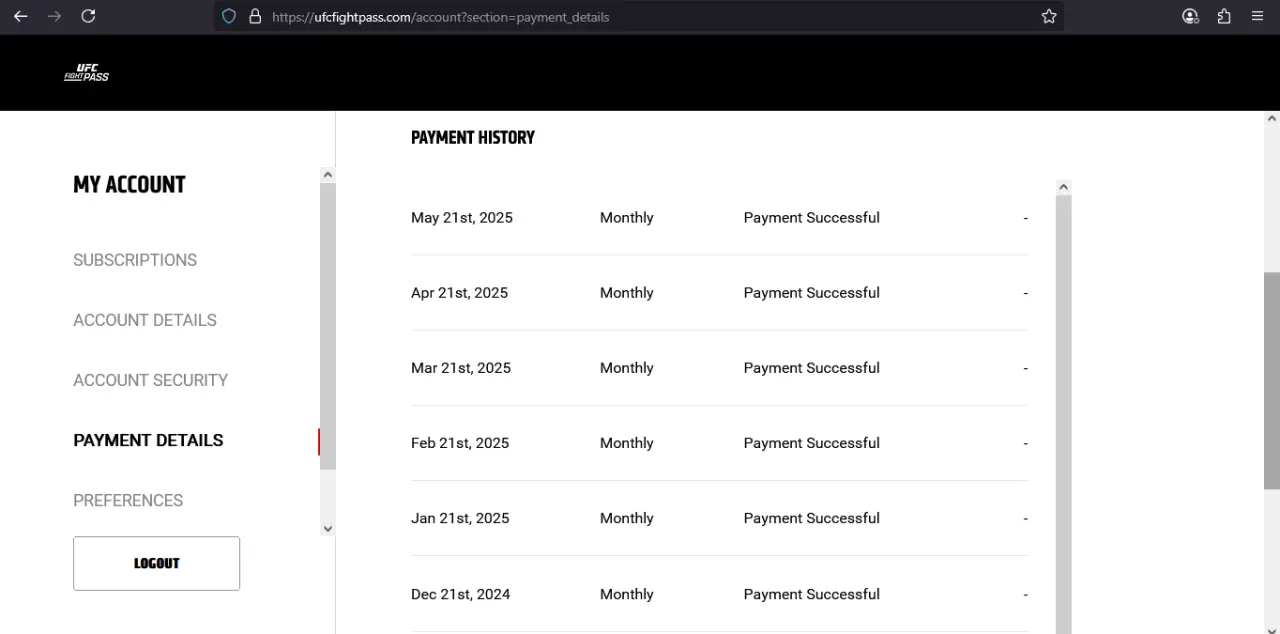
Task: Select the May 21st, 2025 date
Action: (462, 218)
